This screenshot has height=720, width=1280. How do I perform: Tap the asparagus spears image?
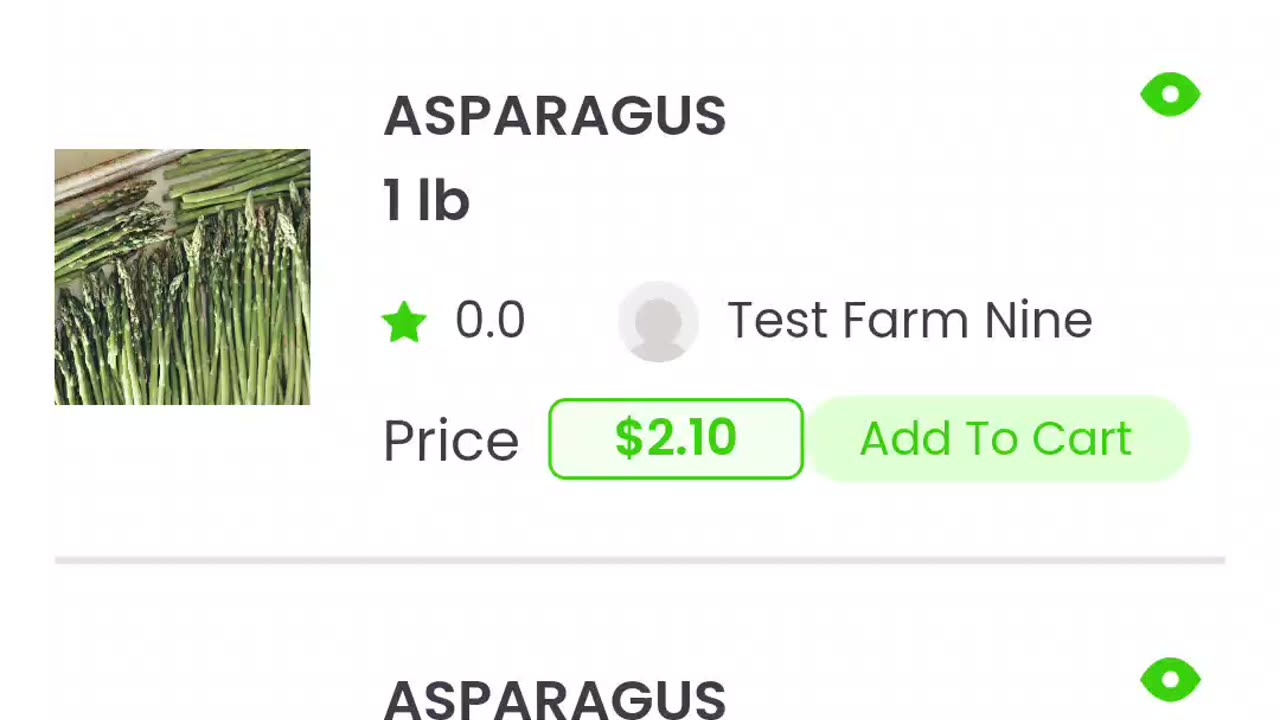[x=182, y=277]
